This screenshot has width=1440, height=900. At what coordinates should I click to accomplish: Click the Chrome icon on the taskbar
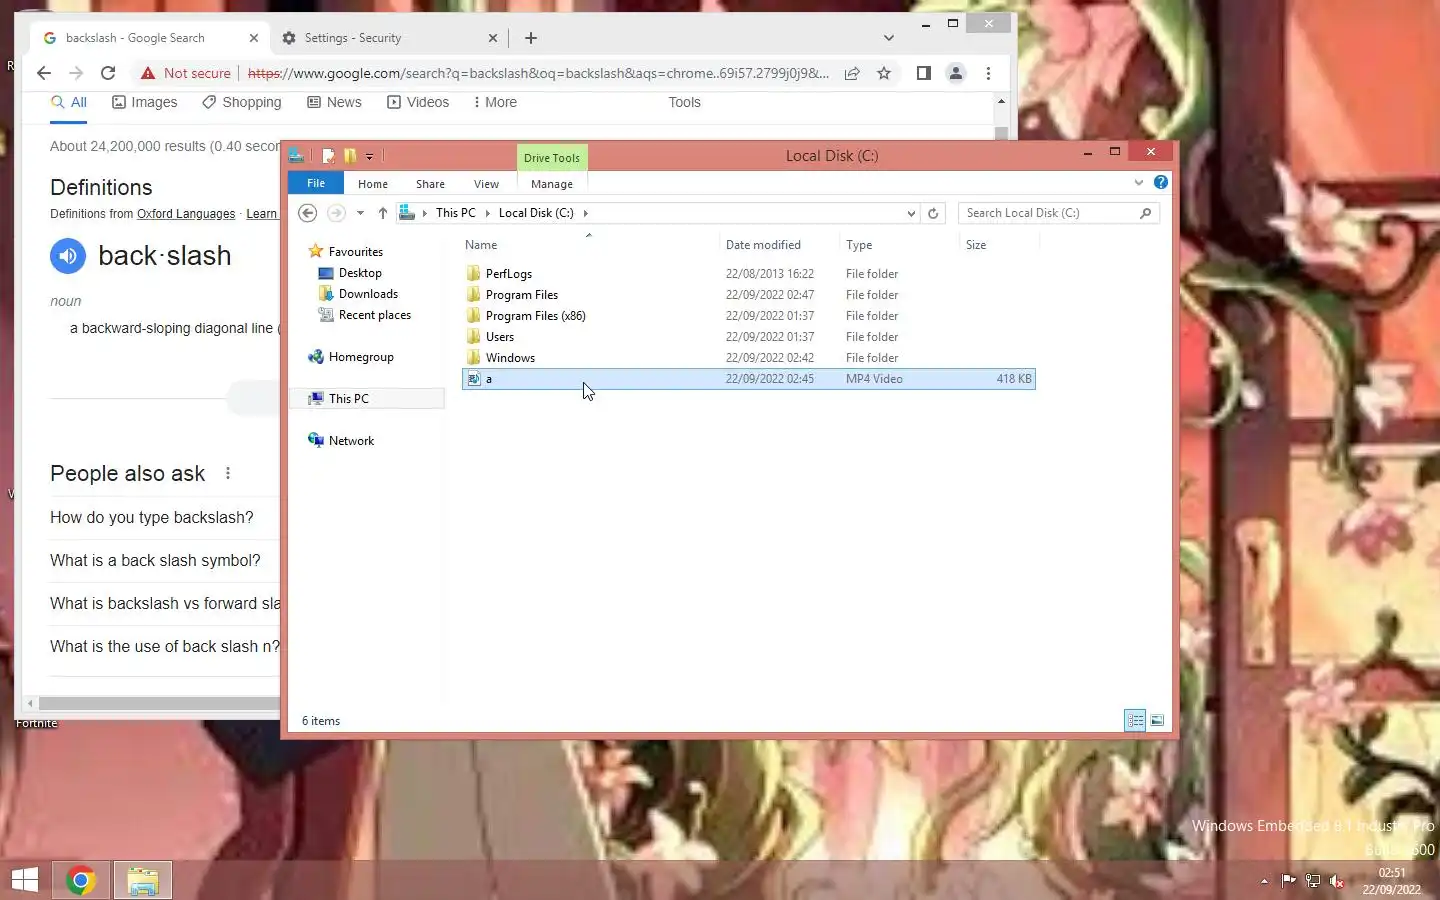click(x=81, y=880)
